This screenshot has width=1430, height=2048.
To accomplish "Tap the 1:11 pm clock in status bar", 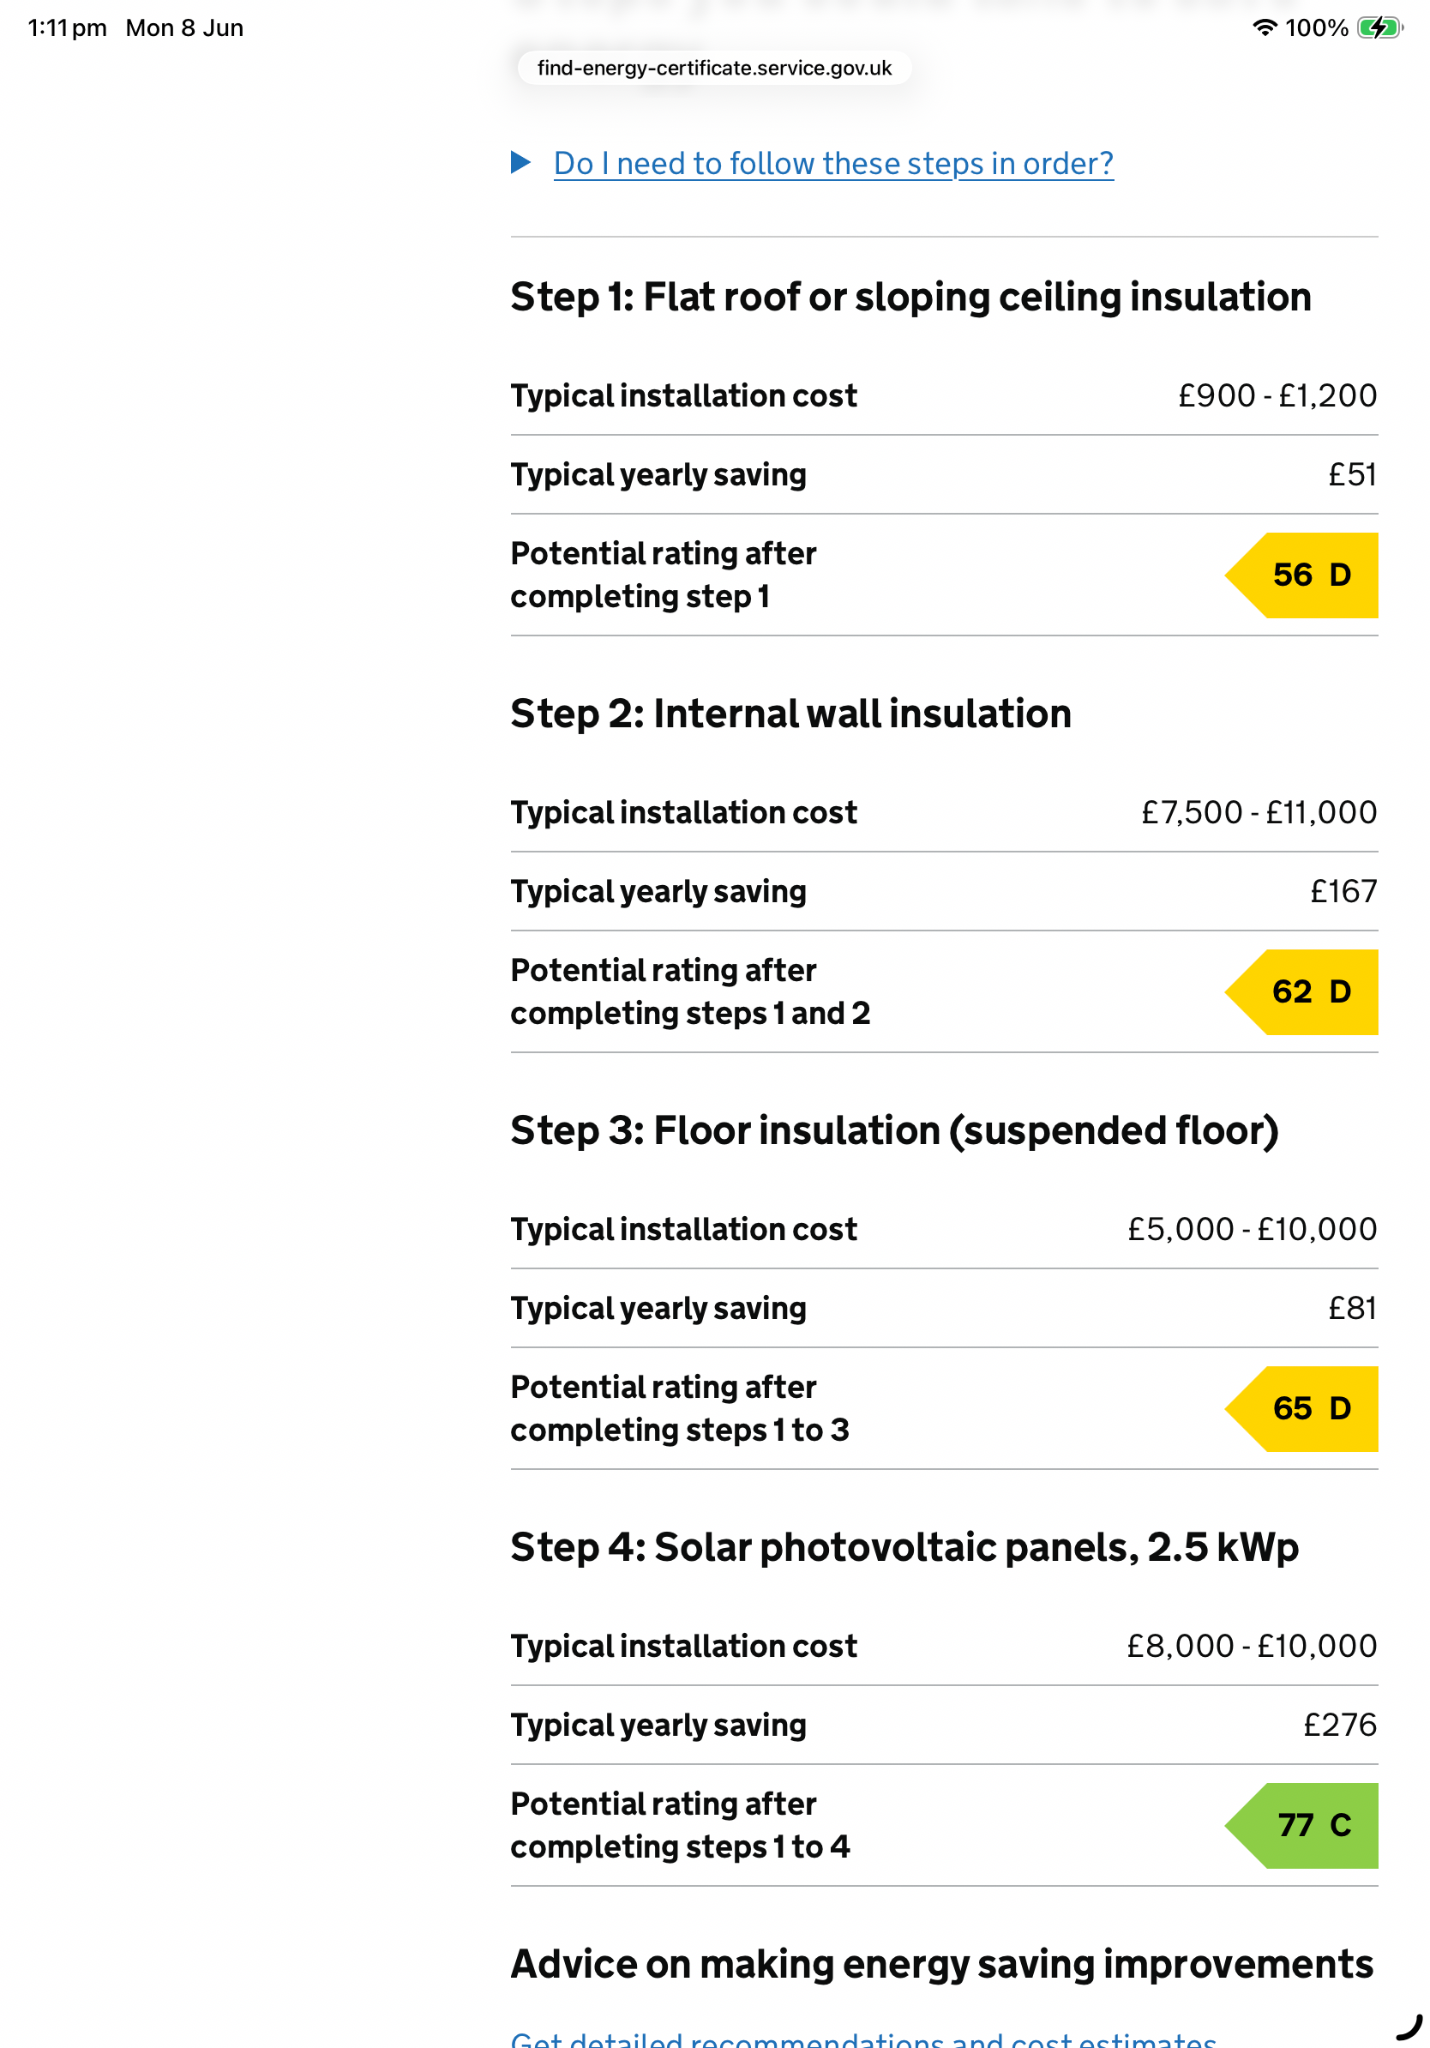I will 67,28.
